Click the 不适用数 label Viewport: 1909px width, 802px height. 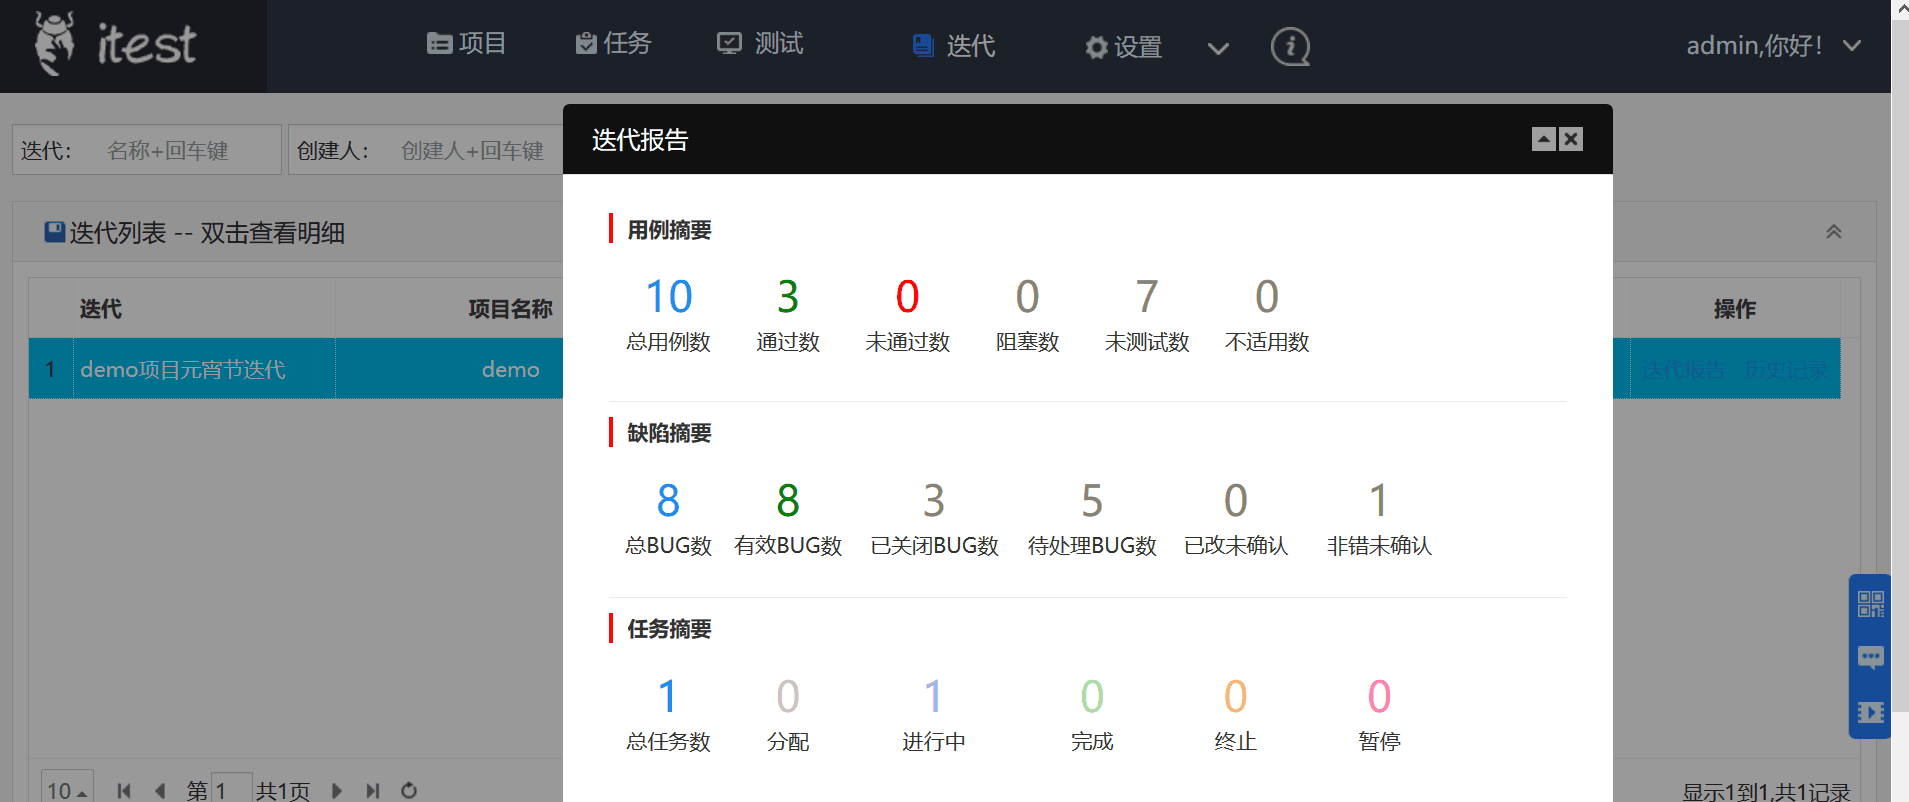click(1267, 342)
